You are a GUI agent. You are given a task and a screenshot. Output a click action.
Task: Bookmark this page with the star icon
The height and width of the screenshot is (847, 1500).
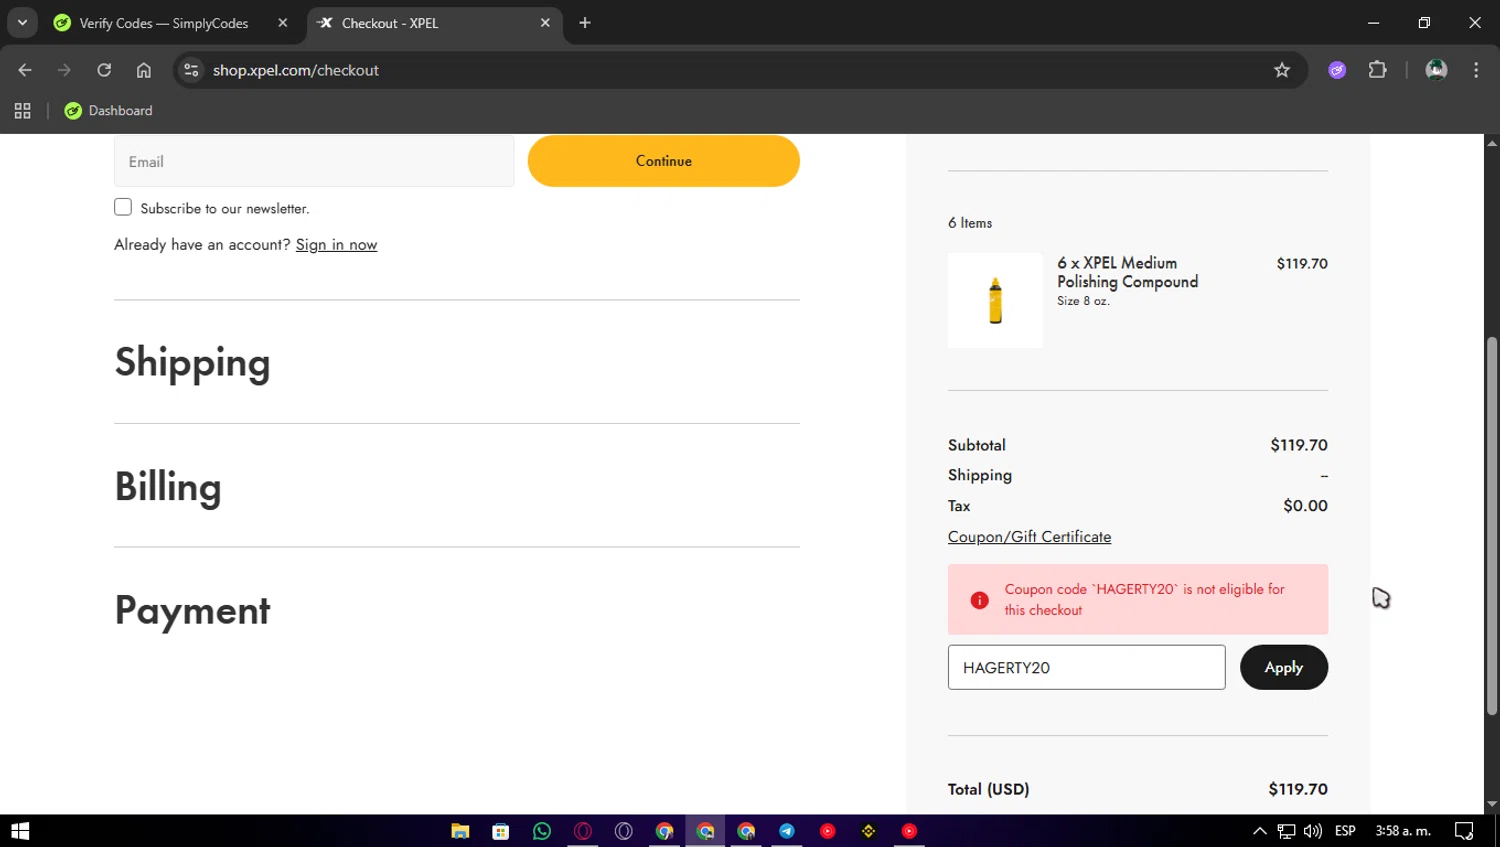click(x=1282, y=70)
